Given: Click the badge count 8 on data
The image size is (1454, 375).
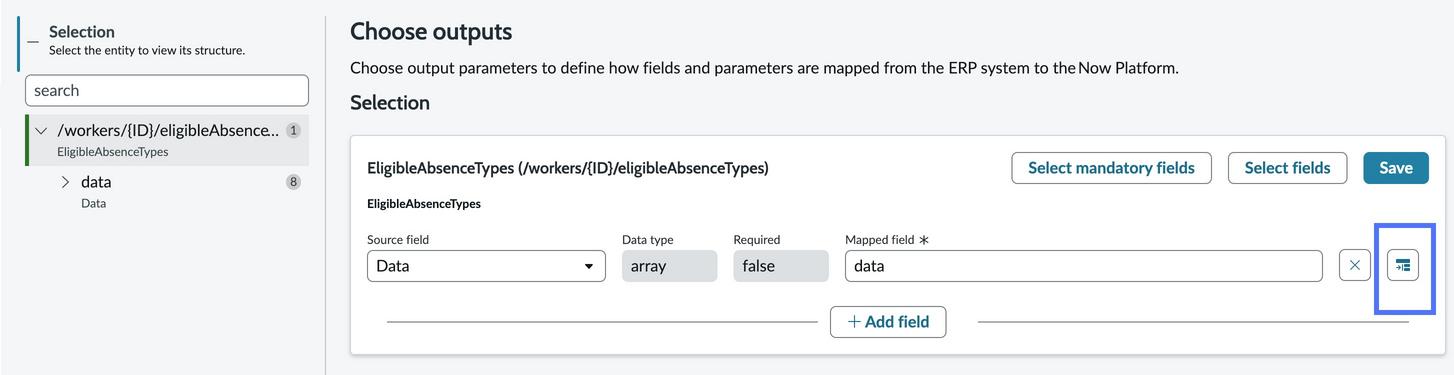Looking at the screenshot, I should [x=293, y=182].
